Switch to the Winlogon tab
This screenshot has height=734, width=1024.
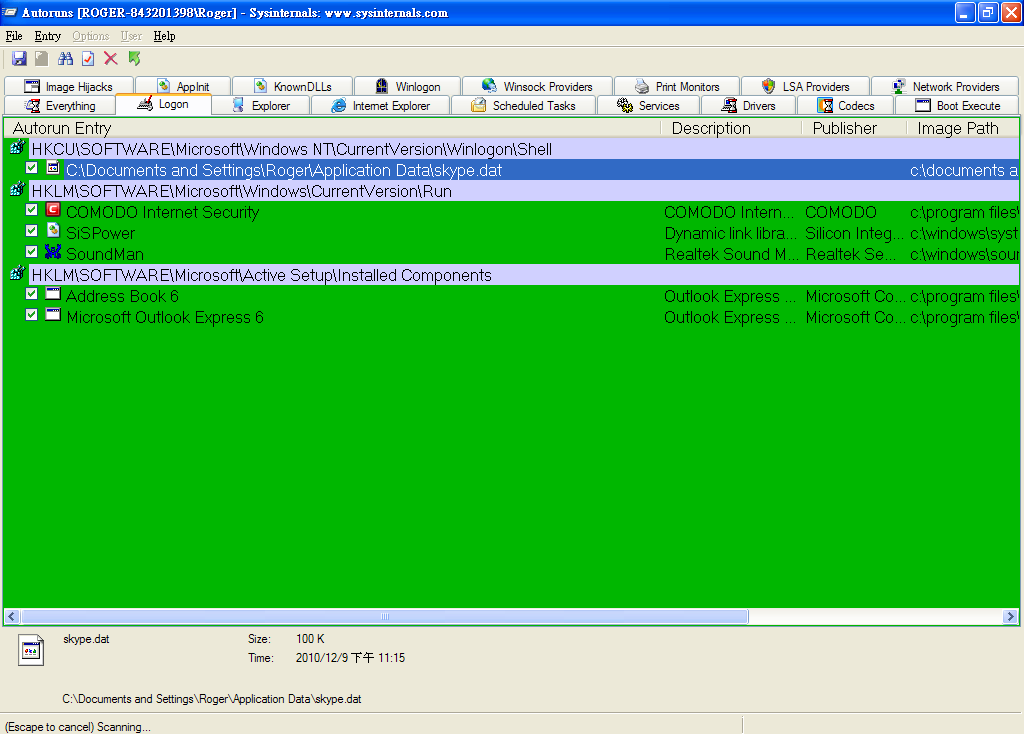(408, 86)
